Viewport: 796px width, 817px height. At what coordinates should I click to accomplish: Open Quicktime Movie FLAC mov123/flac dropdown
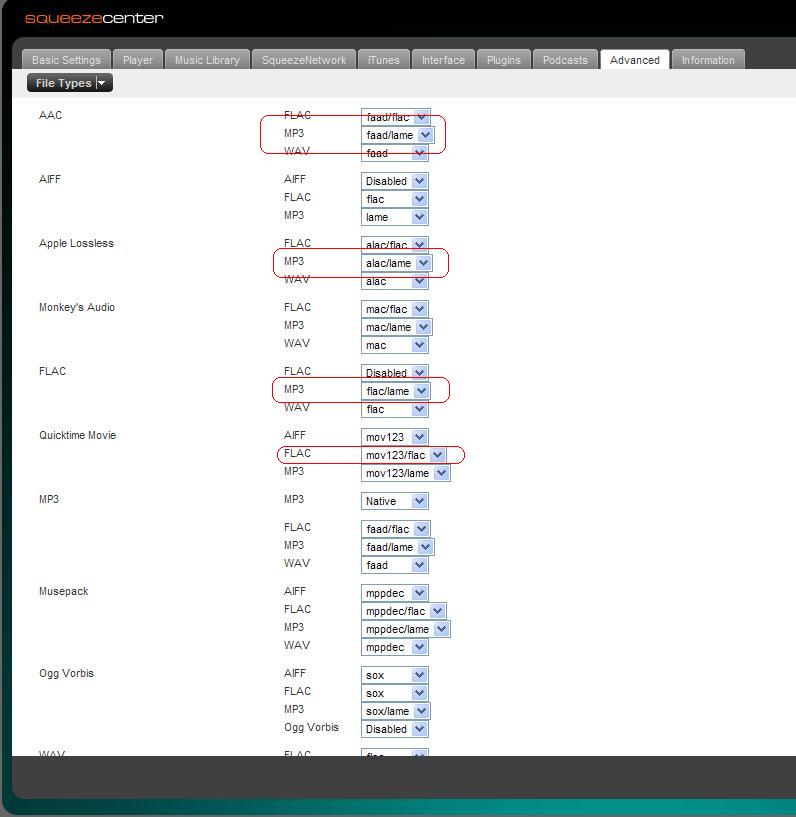(x=403, y=455)
